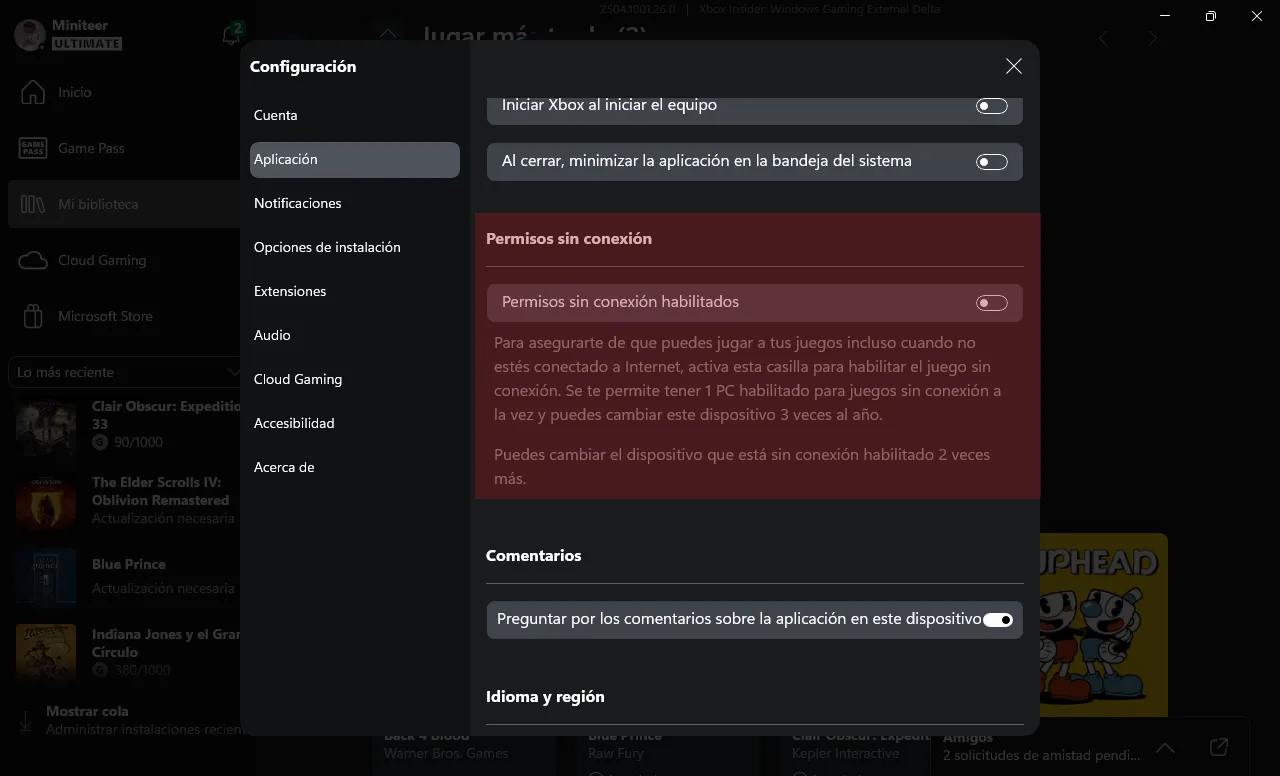Click the Game Pass icon in sidebar
Viewport: 1280px width, 776px height.
coord(33,148)
